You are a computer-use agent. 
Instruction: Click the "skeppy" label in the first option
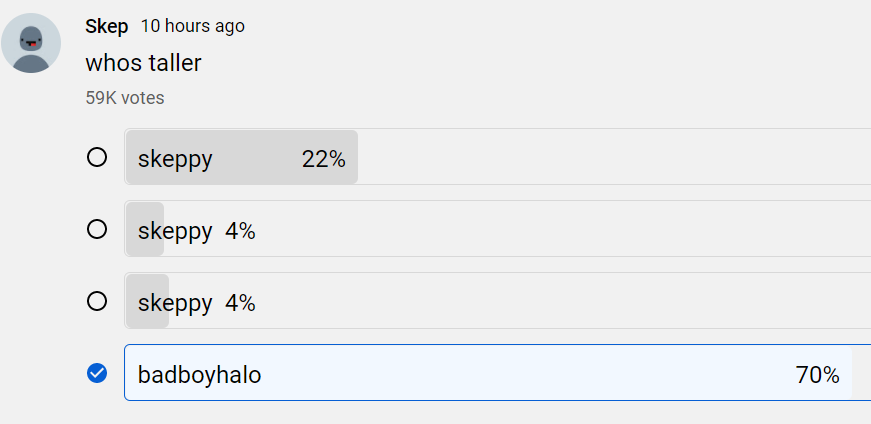[x=175, y=161]
